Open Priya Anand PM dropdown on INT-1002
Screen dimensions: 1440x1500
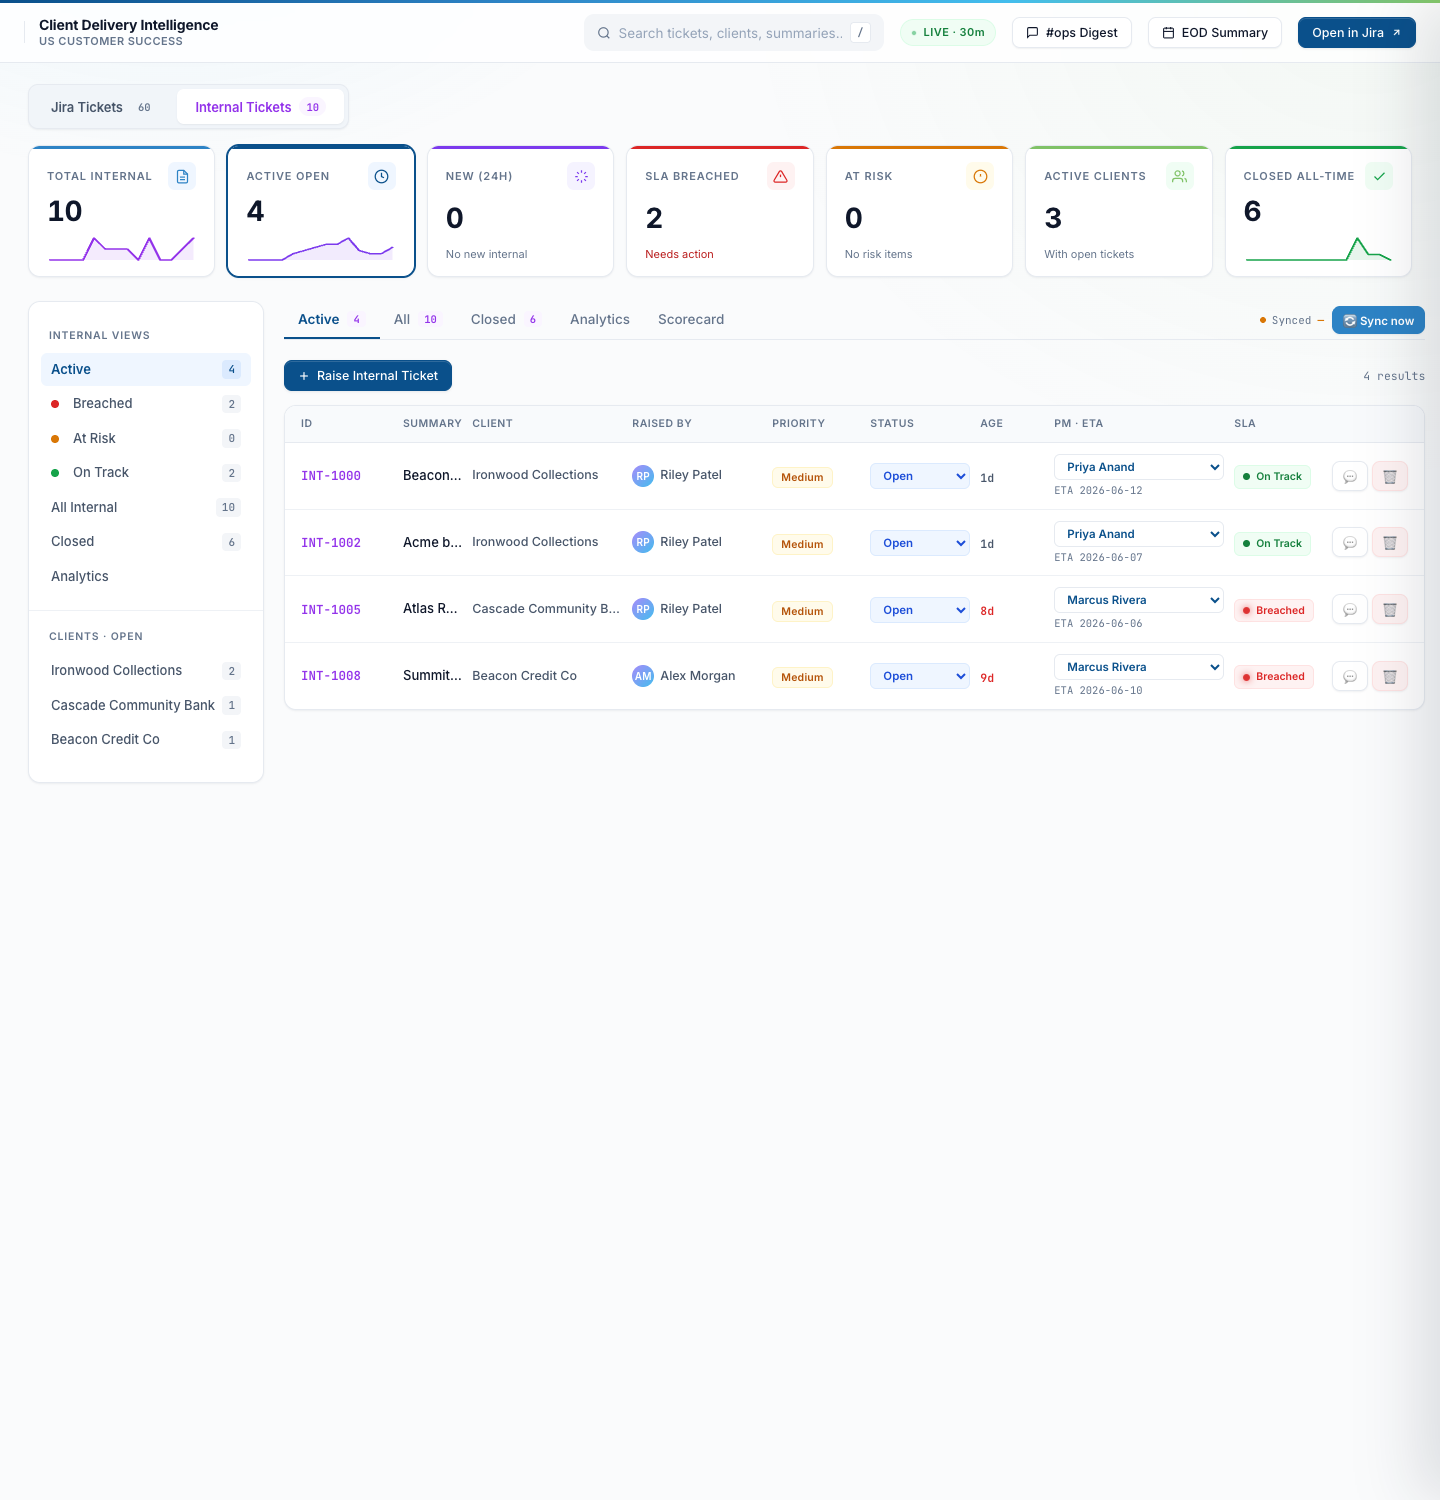tap(1138, 534)
